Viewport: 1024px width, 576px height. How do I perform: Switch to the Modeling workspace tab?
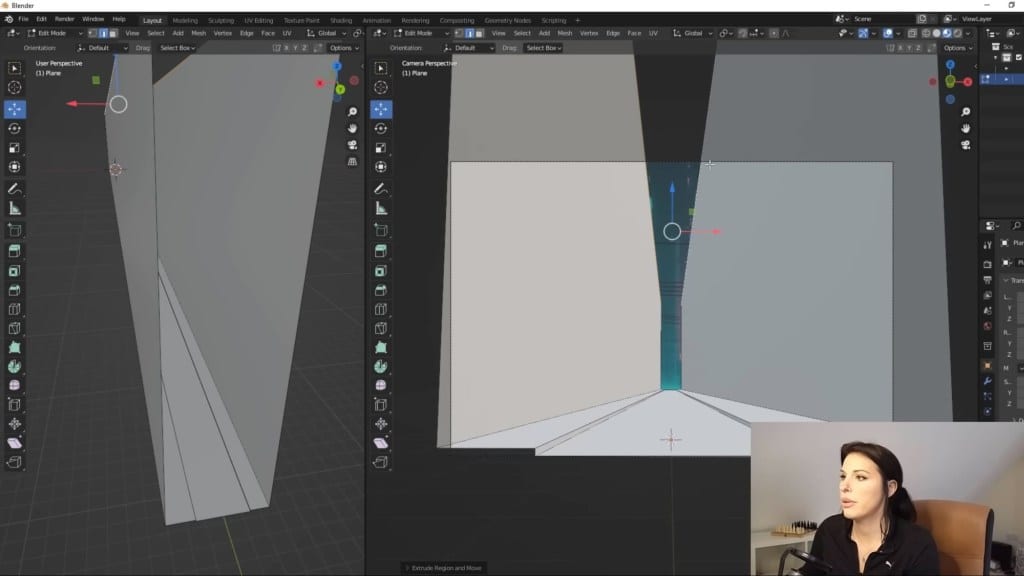185,20
